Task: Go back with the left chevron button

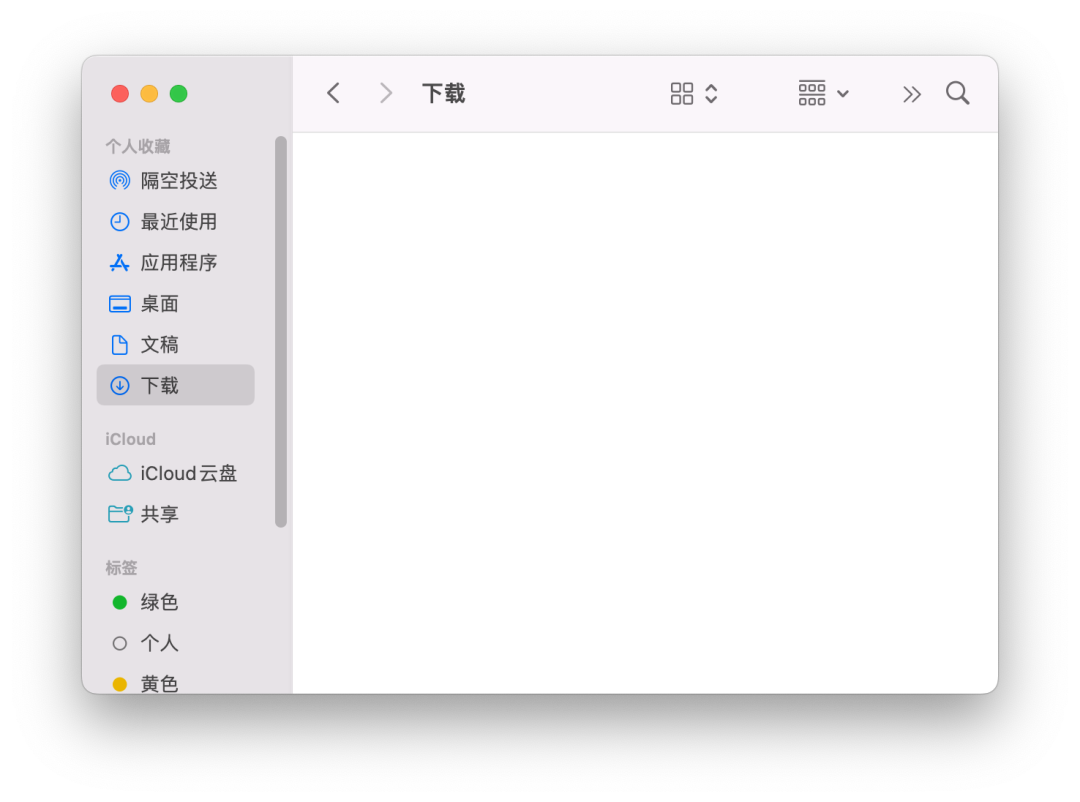Action: (333, 93)
